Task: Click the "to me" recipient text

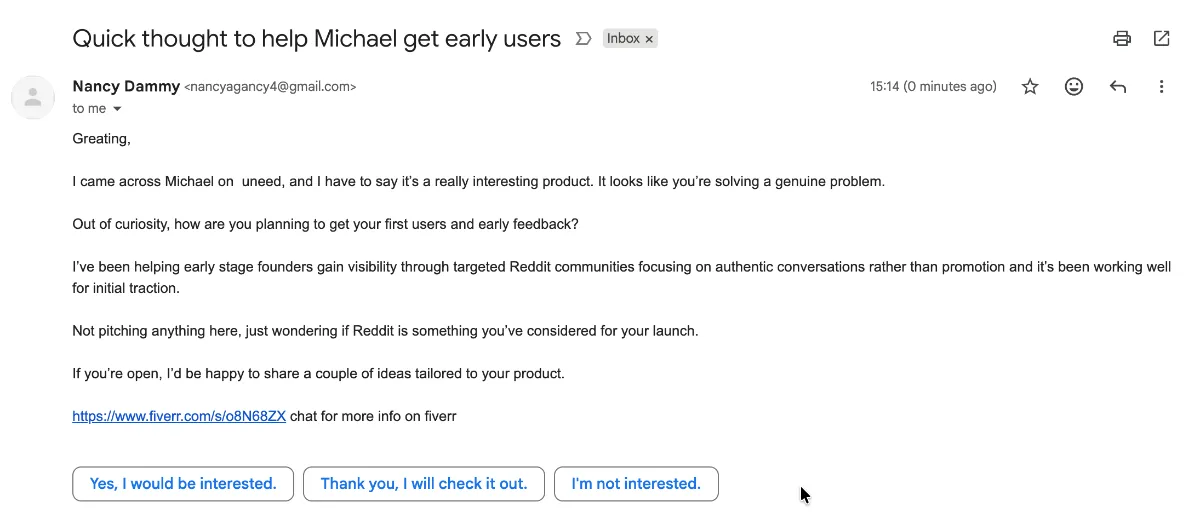Action: tap(89, 109)
